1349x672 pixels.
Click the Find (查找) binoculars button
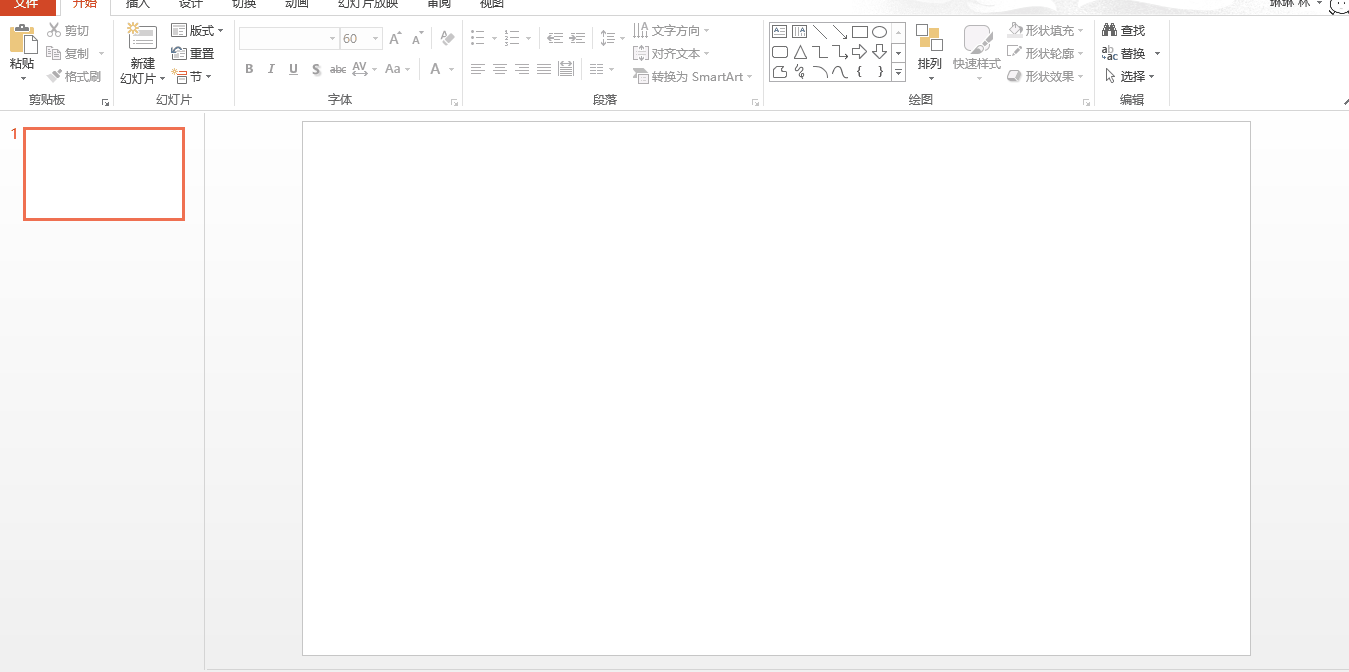coord(1124,31)
